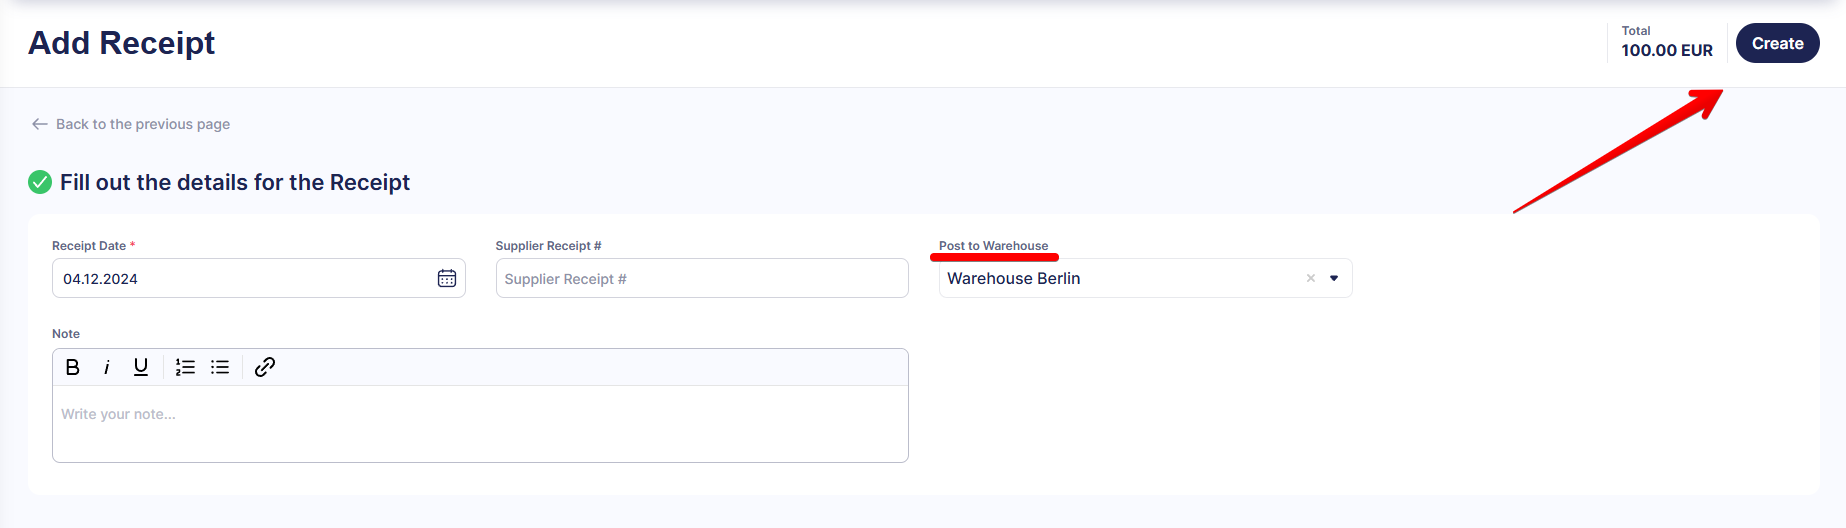This screenshot has height=528, width=1846.
Task: Insert a bulleted list in note
Action: tap(220, 367)
